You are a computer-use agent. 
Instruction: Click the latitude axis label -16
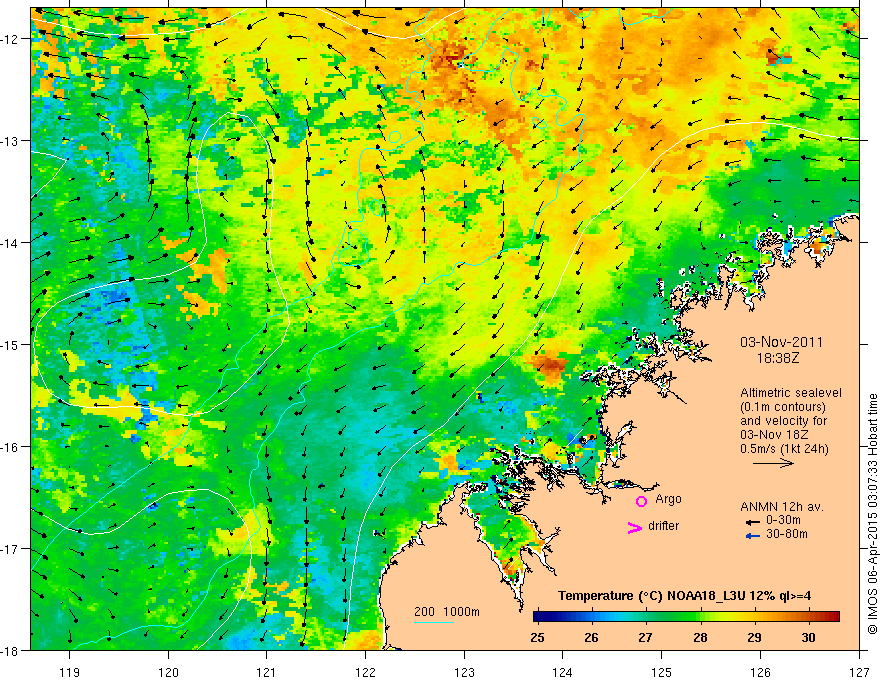[x=10, y=447]
